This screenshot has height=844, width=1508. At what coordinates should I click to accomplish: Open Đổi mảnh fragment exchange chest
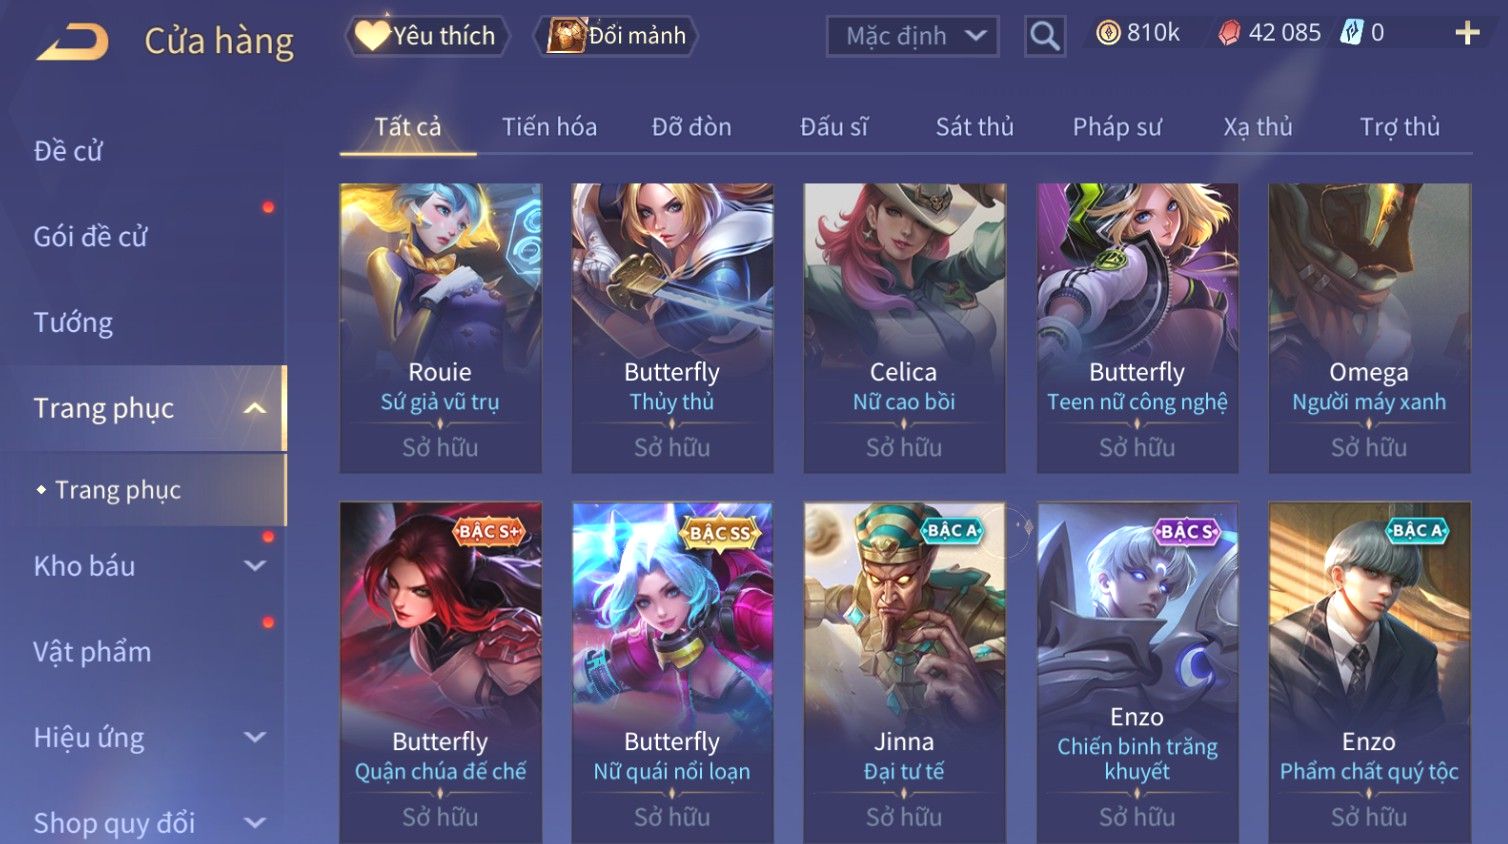615,36
